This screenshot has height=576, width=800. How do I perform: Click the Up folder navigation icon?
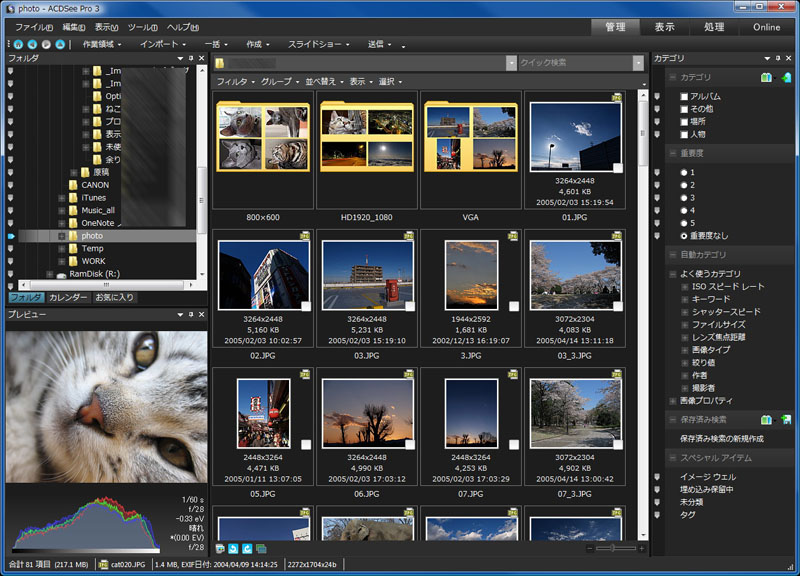(x=61, y=45)
